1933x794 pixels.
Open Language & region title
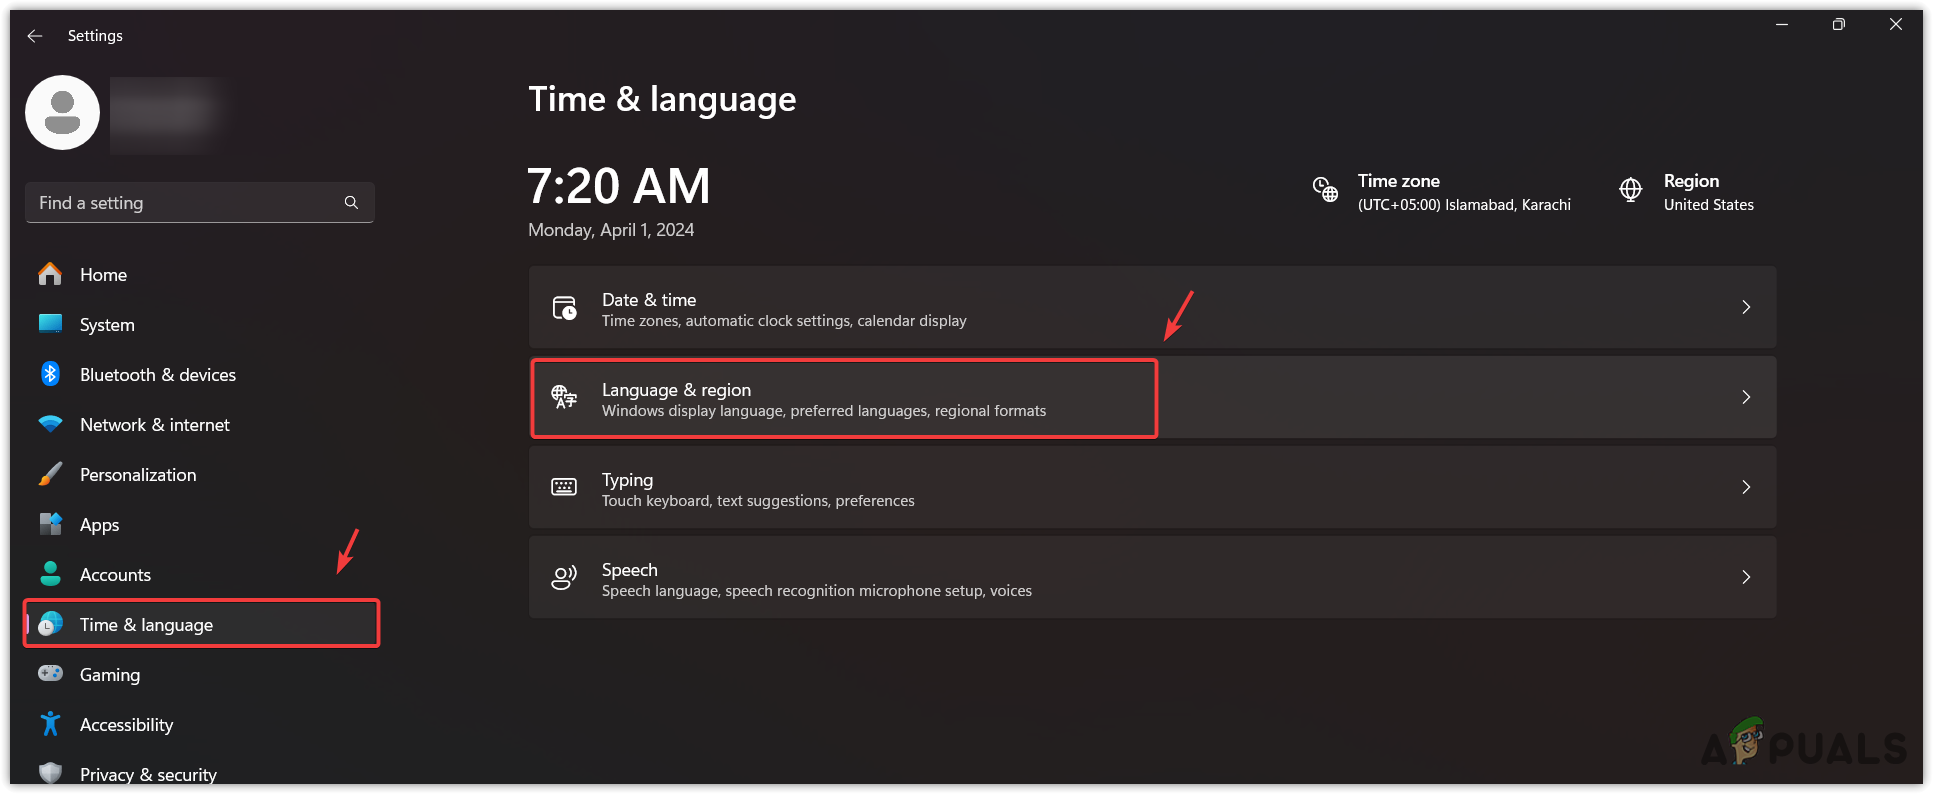tap(676, 390)
